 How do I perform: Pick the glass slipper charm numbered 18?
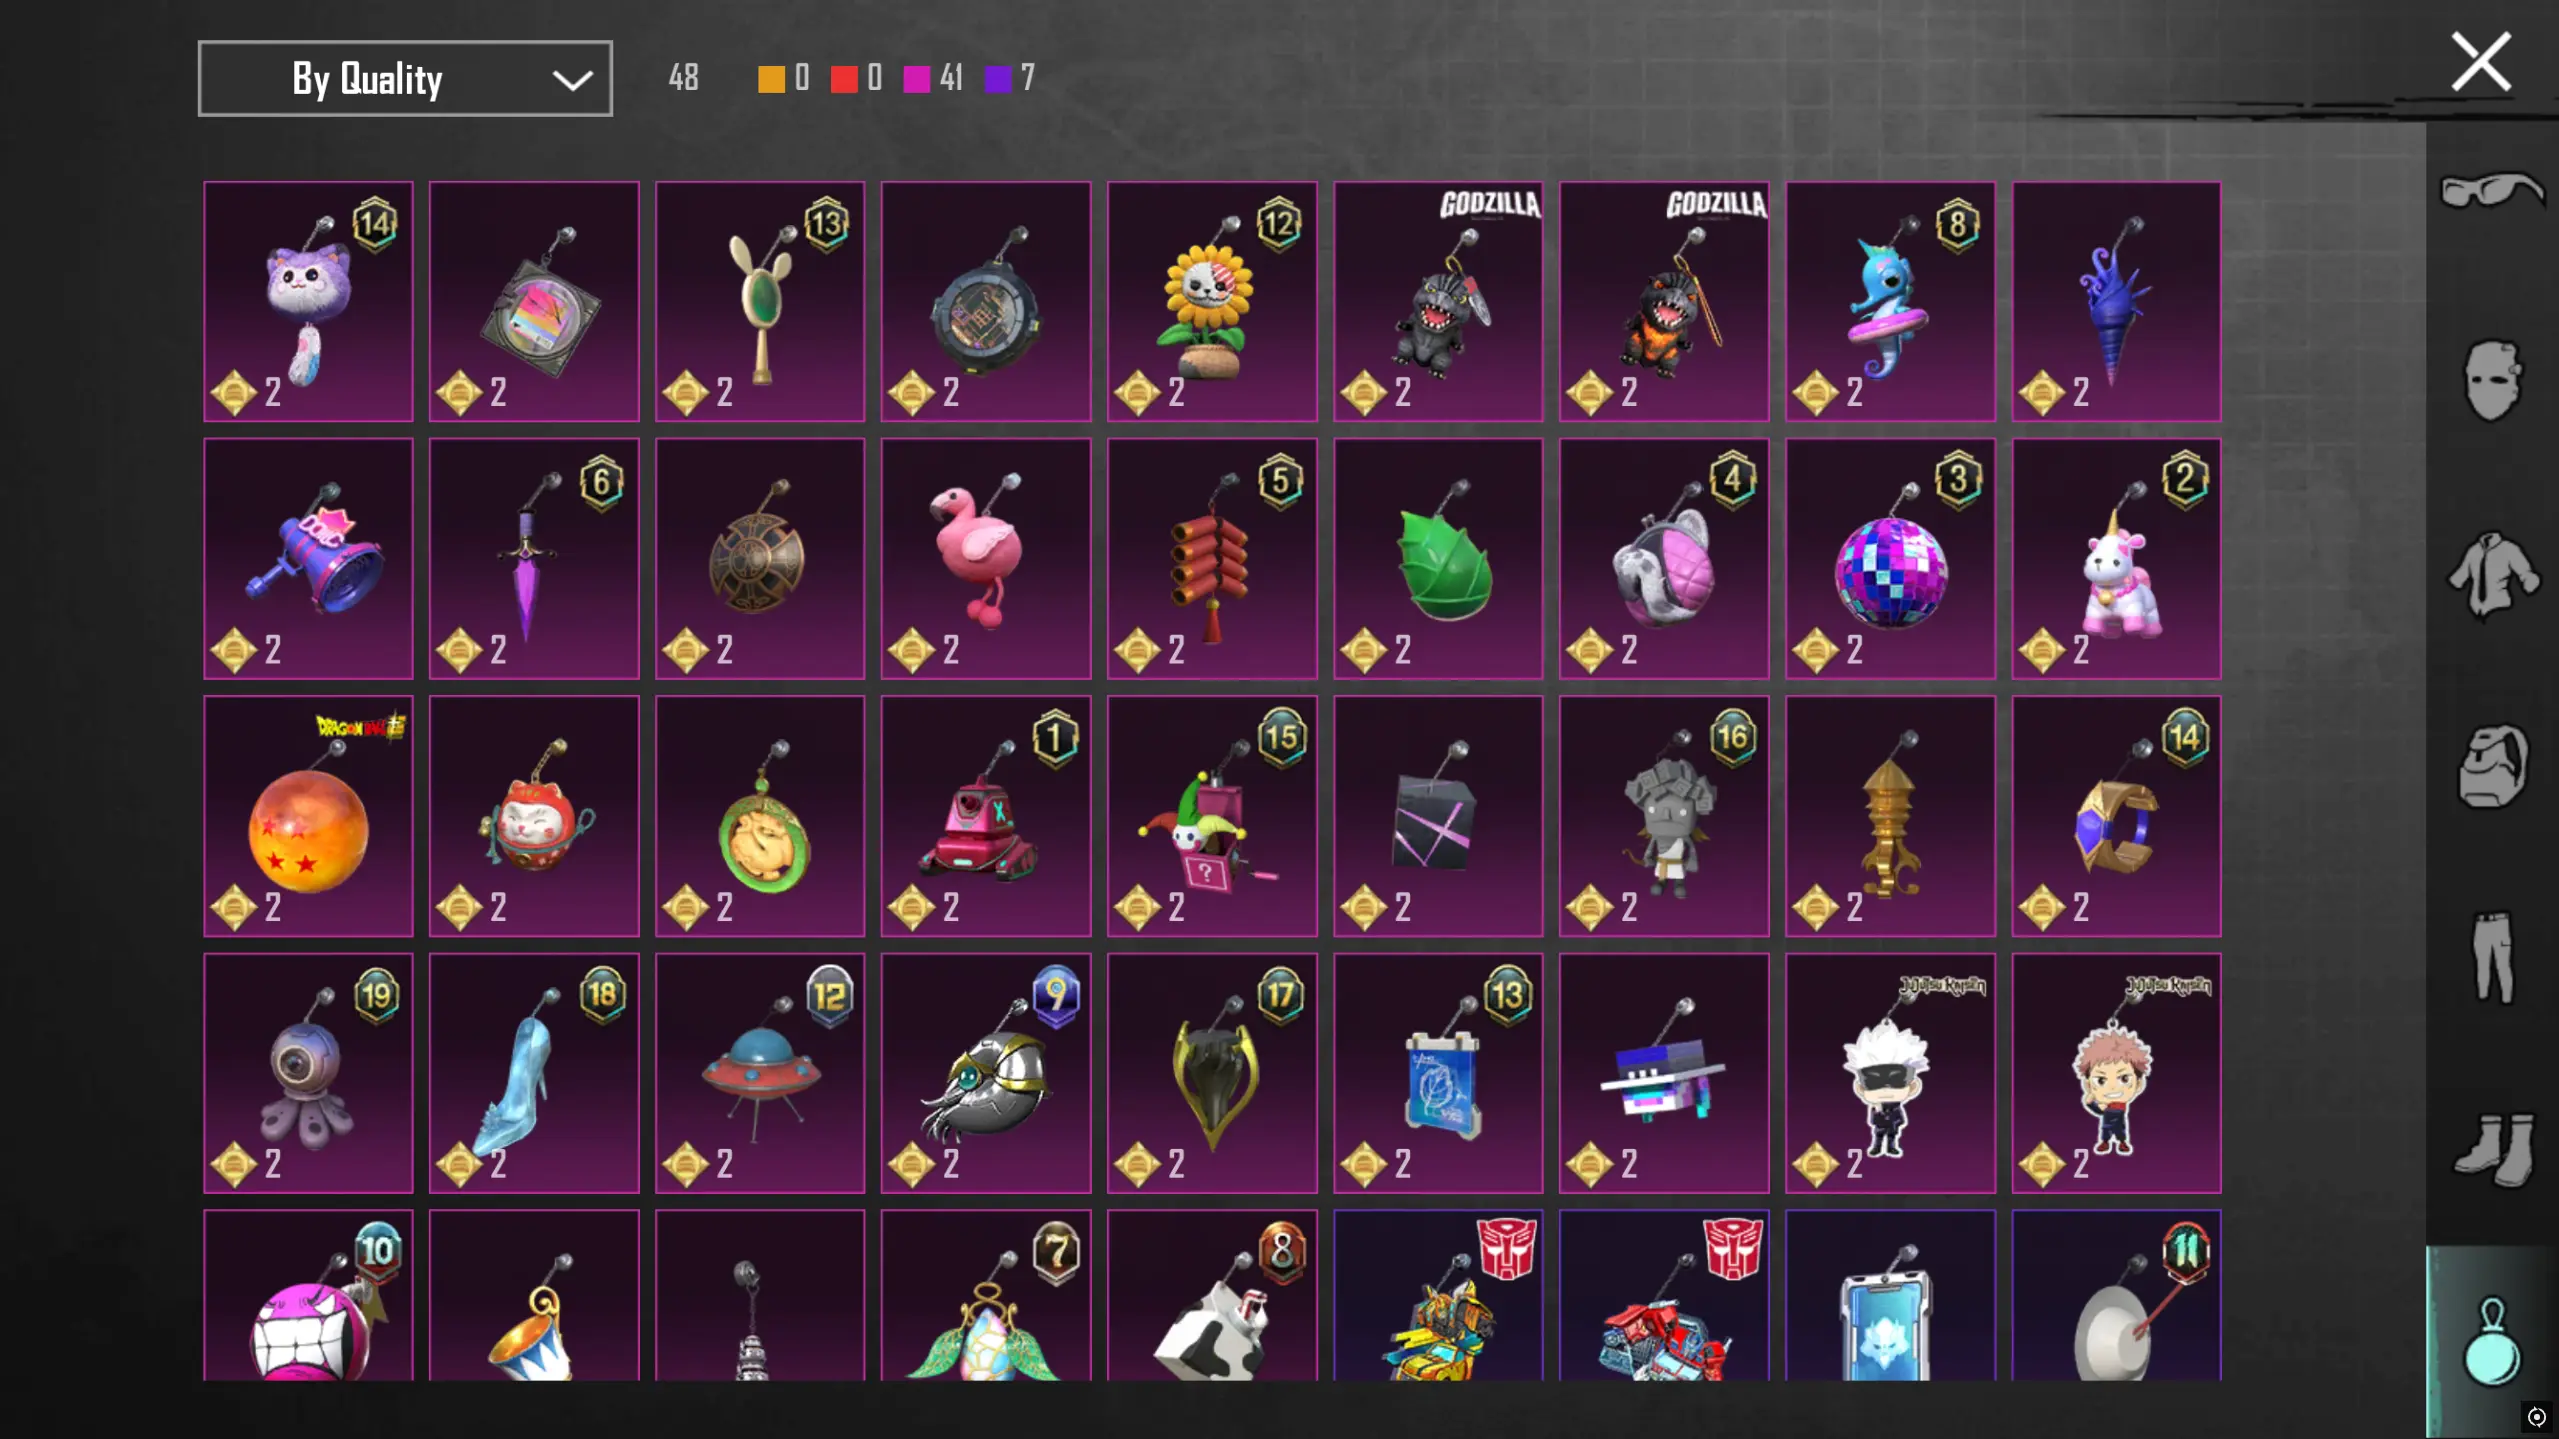534,1073
